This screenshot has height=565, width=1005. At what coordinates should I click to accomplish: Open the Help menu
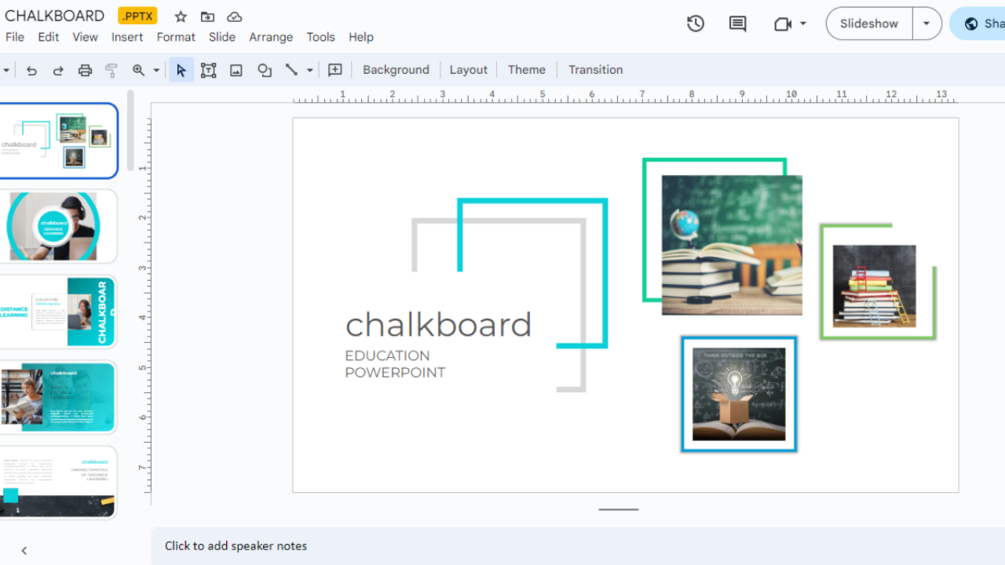pyautogui.click(x=361, y=37)
